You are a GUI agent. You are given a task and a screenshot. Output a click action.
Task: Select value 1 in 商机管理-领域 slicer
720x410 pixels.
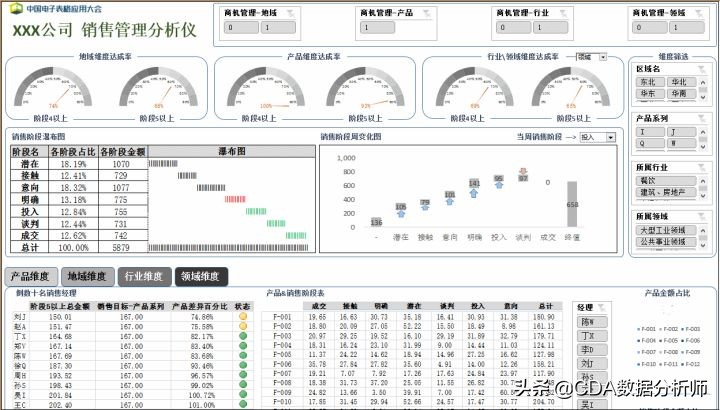point(687,28)
